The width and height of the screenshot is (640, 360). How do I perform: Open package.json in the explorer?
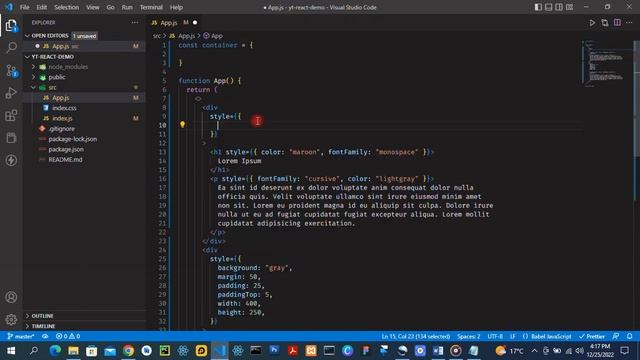66,149
